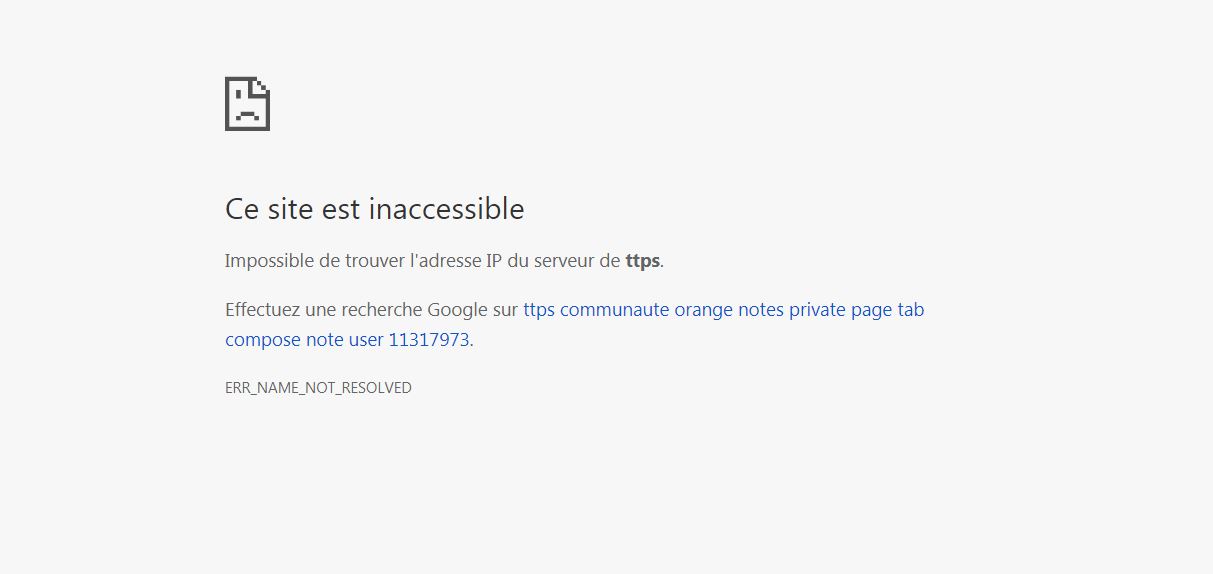Click the word 'notes' in the search link

point(761,310)
